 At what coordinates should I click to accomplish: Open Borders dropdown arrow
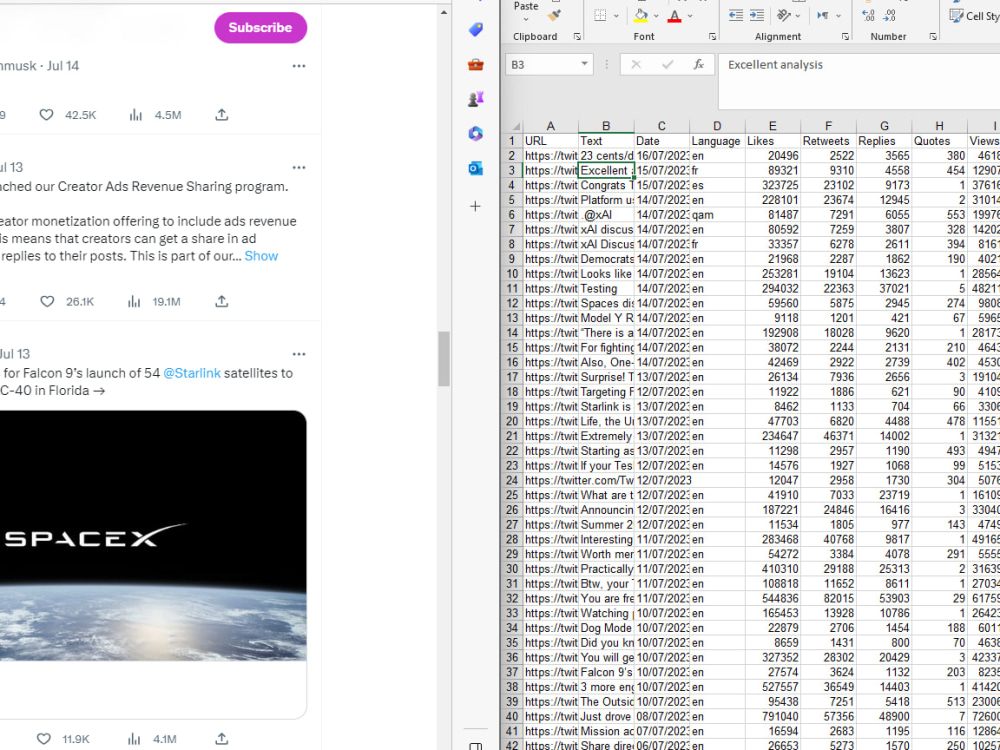click(x=616, y=16)
